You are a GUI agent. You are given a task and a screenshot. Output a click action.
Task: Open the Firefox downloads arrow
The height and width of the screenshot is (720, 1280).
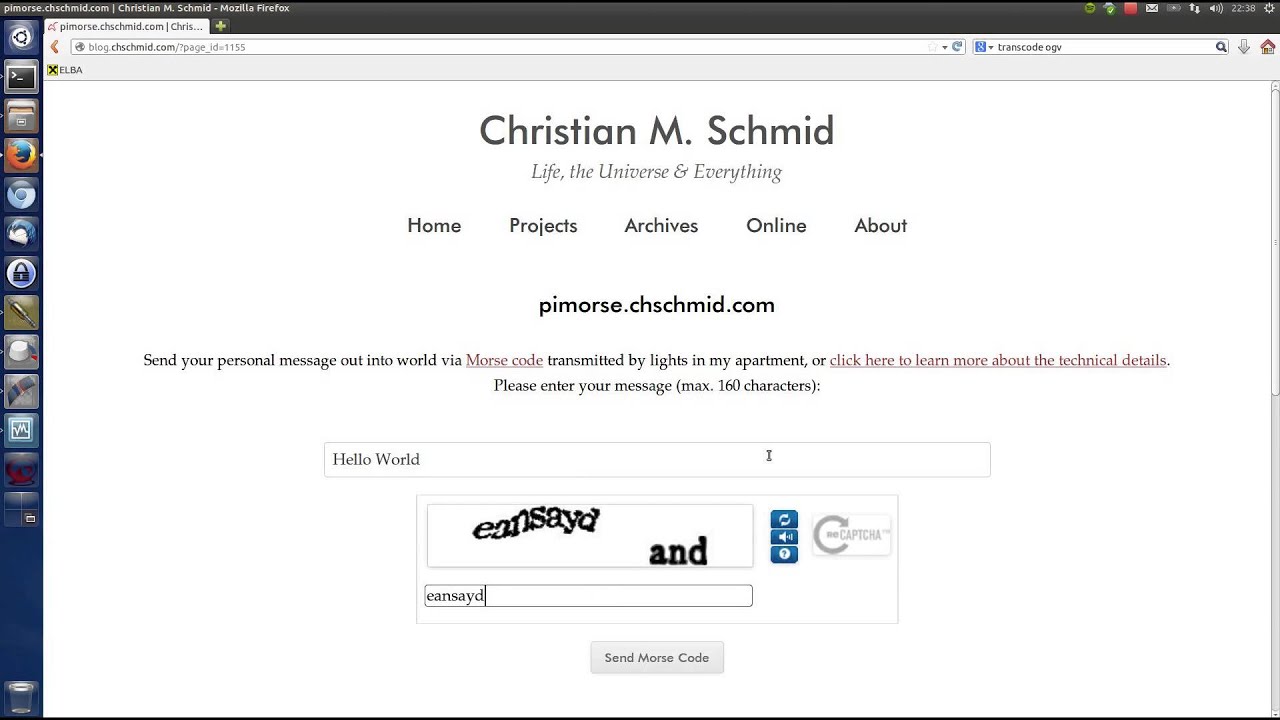pos(1244,47)
